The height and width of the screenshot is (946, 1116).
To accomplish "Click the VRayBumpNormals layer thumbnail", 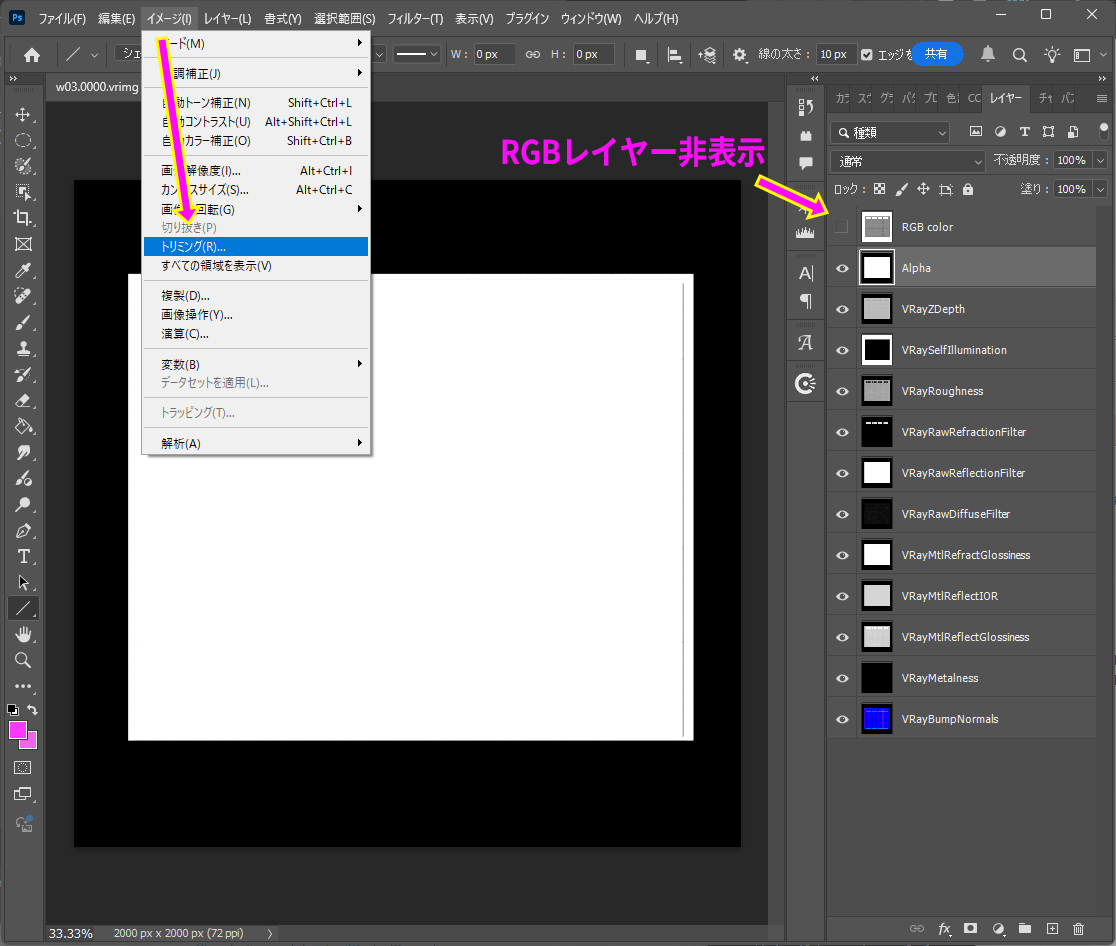I will pyautogui.click(x=876, y=718).
